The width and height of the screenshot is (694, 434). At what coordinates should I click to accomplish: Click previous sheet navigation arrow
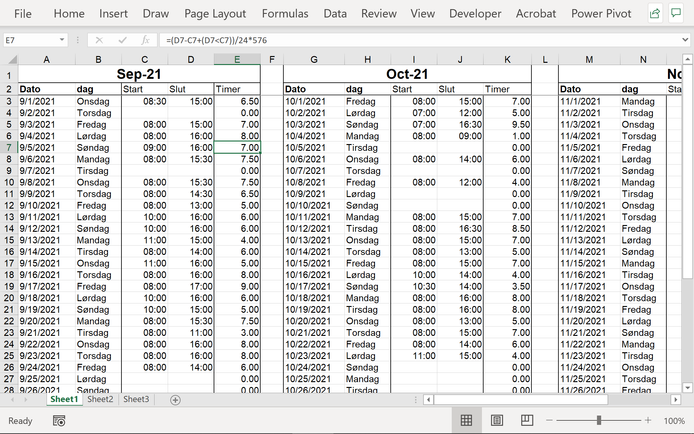click(x=12, y=399)
